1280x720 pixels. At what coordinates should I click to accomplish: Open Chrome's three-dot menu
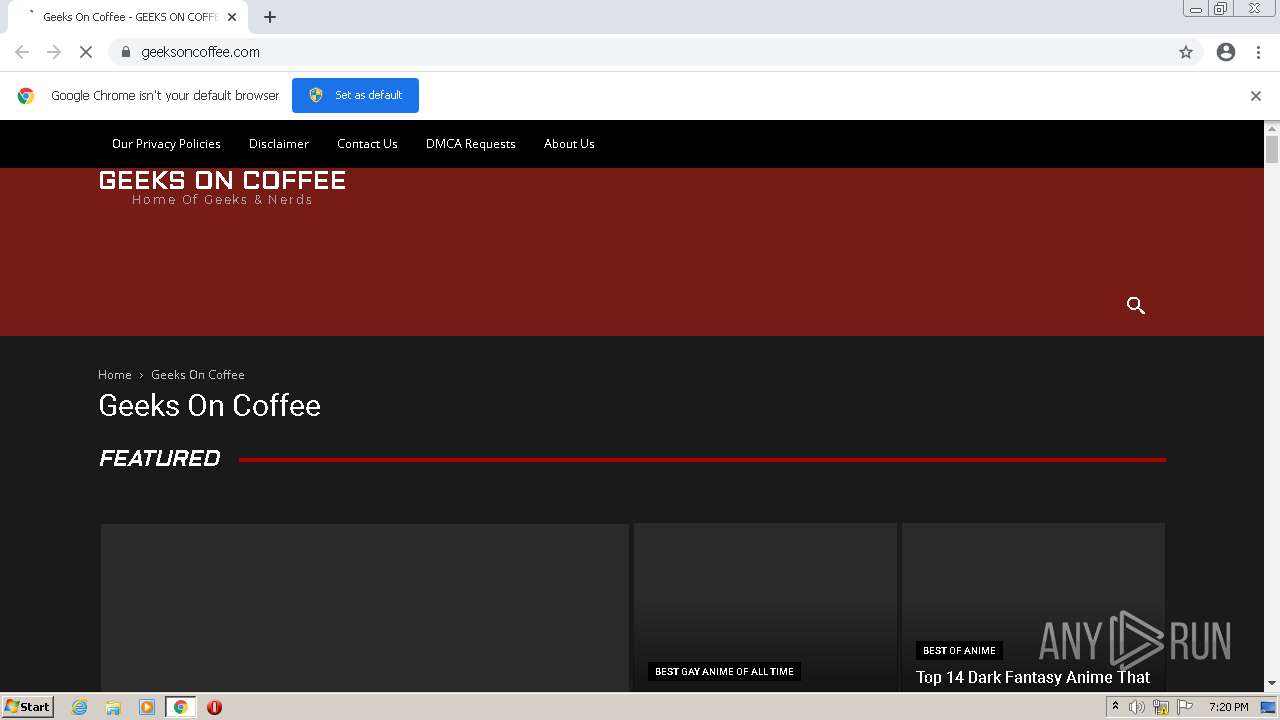pyautogui.click(x=1258, y=52)
